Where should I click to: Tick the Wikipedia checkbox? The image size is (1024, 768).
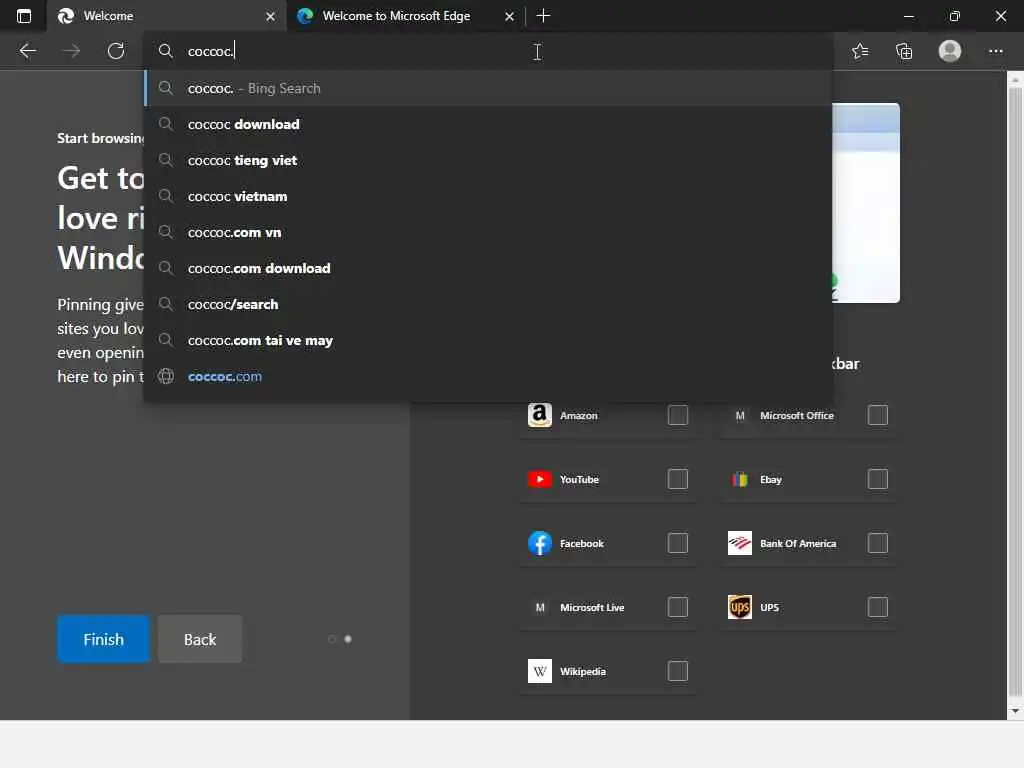(678, 671)
